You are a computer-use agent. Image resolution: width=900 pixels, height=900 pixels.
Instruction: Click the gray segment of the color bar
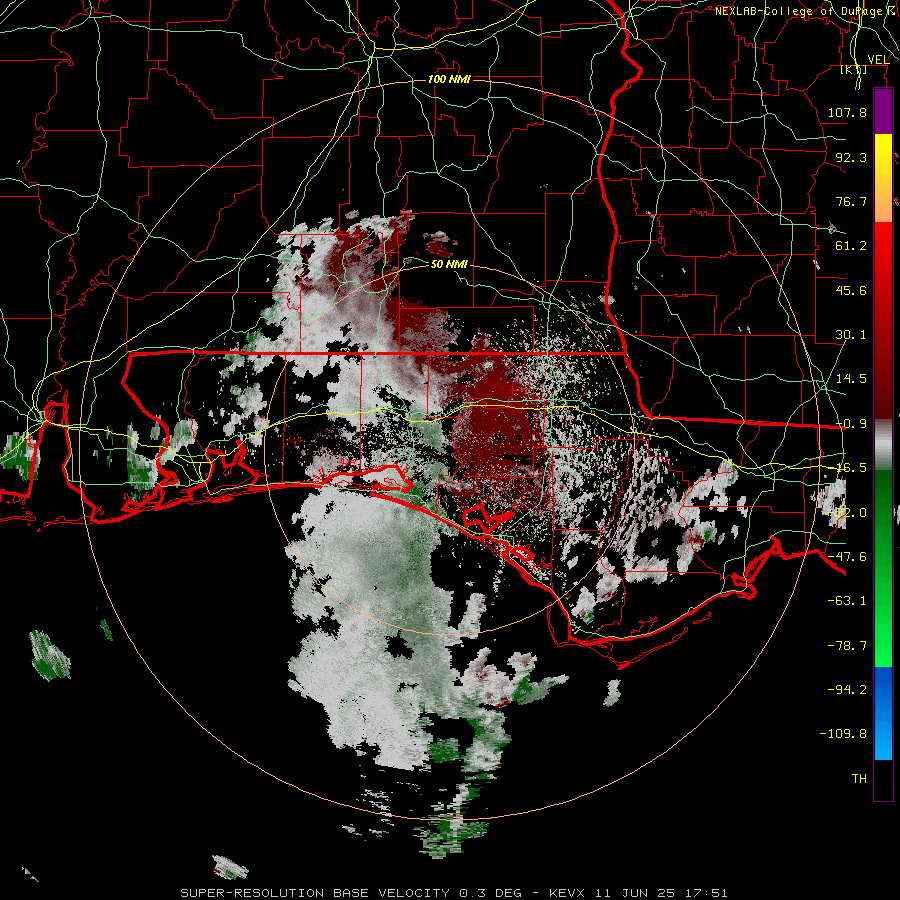[883, 445]
